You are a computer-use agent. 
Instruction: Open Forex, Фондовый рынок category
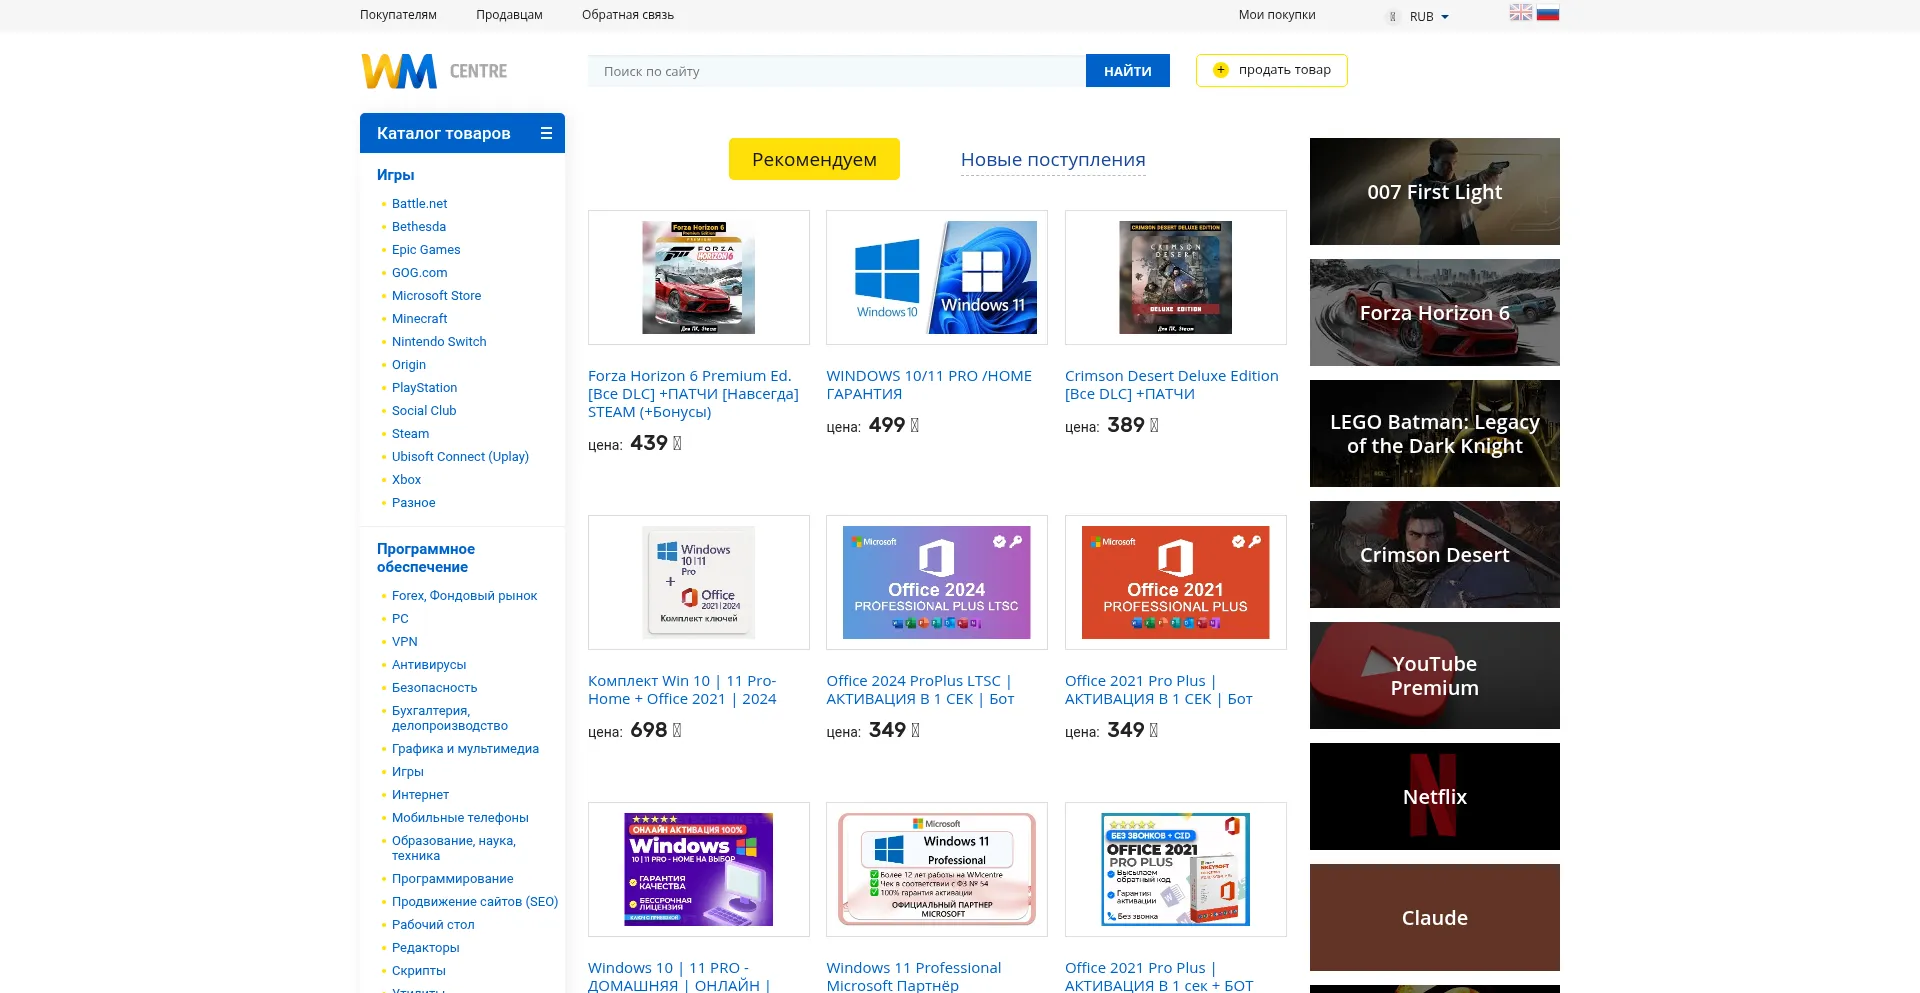pos(464,596)
